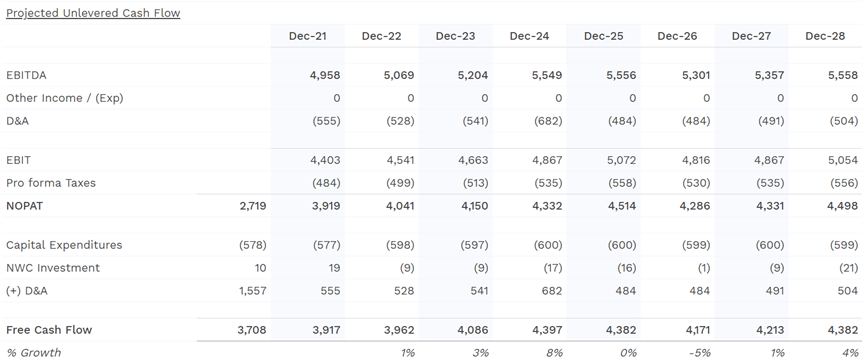Click the Dec-28 column header
This screenshot has height=362, width=862.
coord(825,36)
